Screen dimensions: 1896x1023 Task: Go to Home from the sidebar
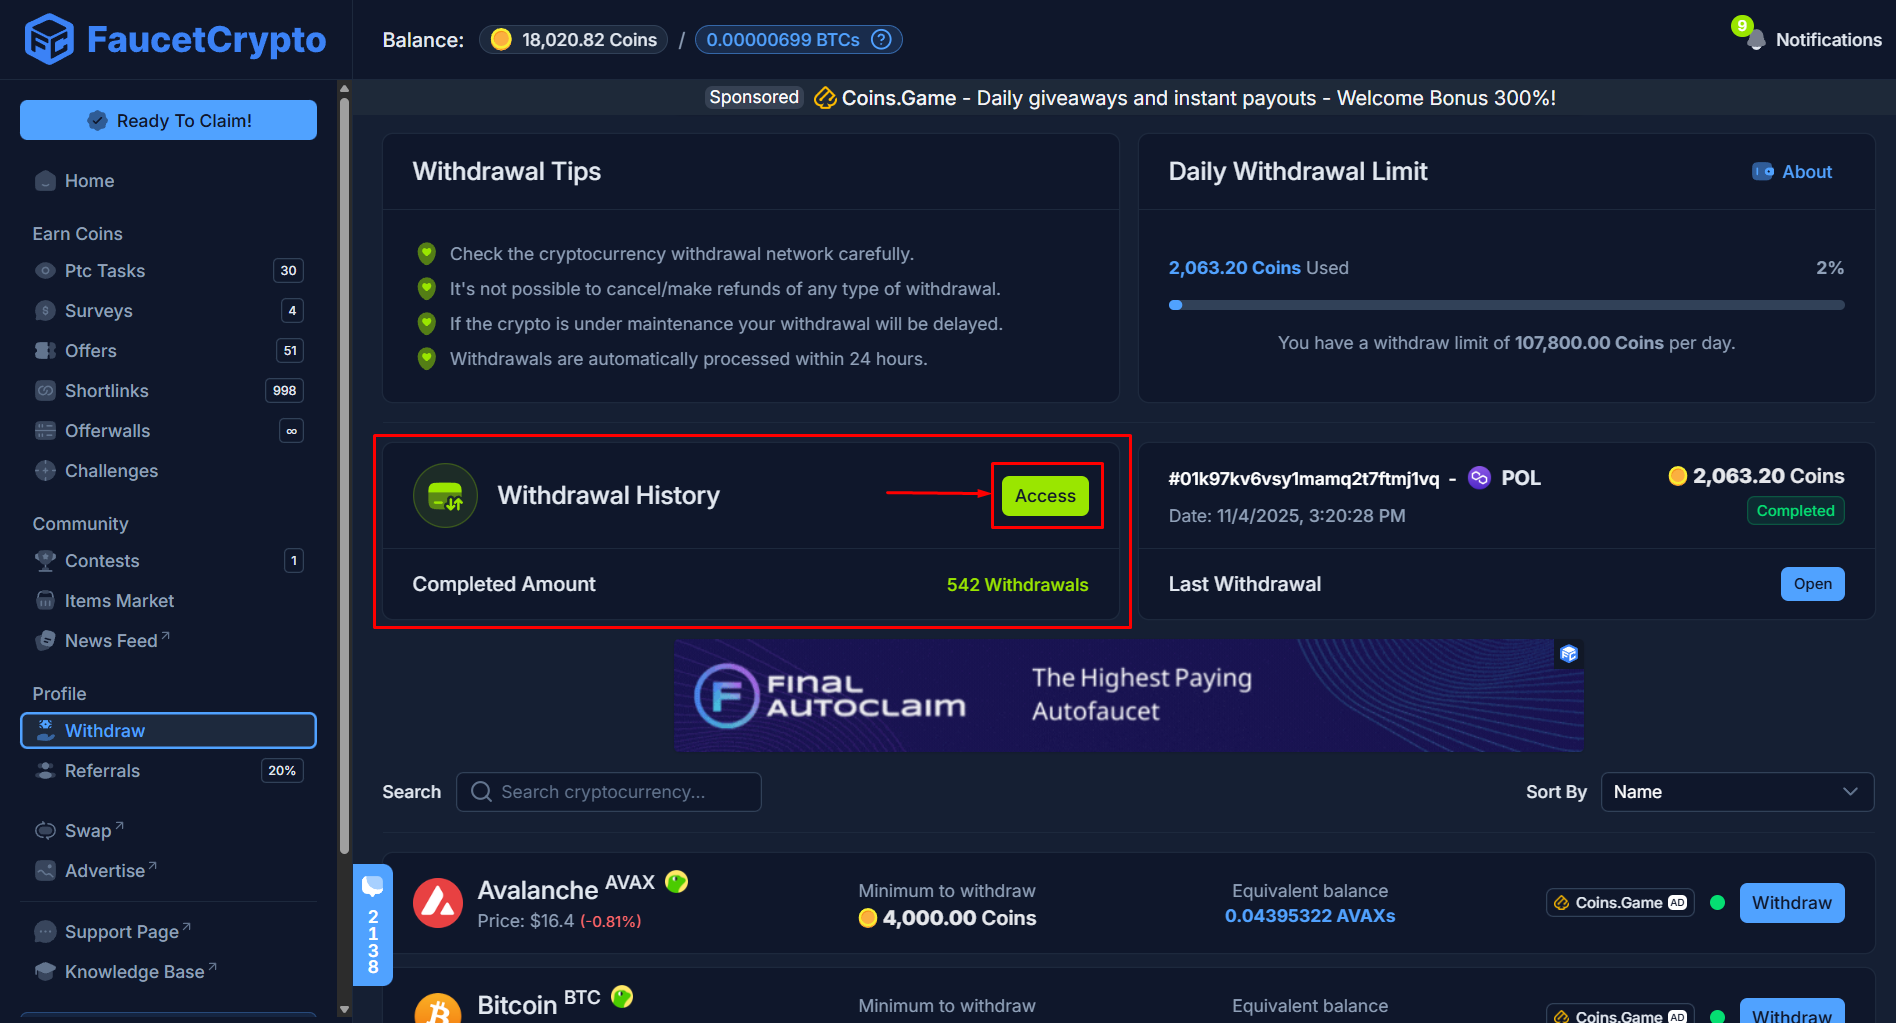[88, 180]
